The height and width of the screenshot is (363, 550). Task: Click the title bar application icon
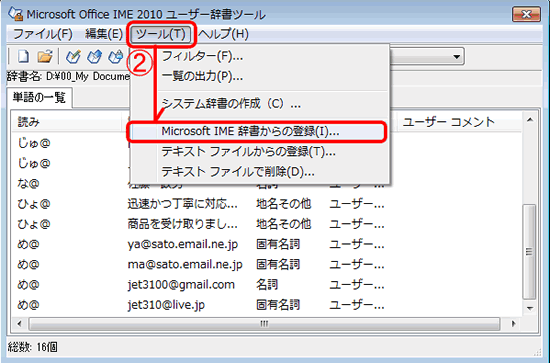pyautogui.click(x=15, y=14)
